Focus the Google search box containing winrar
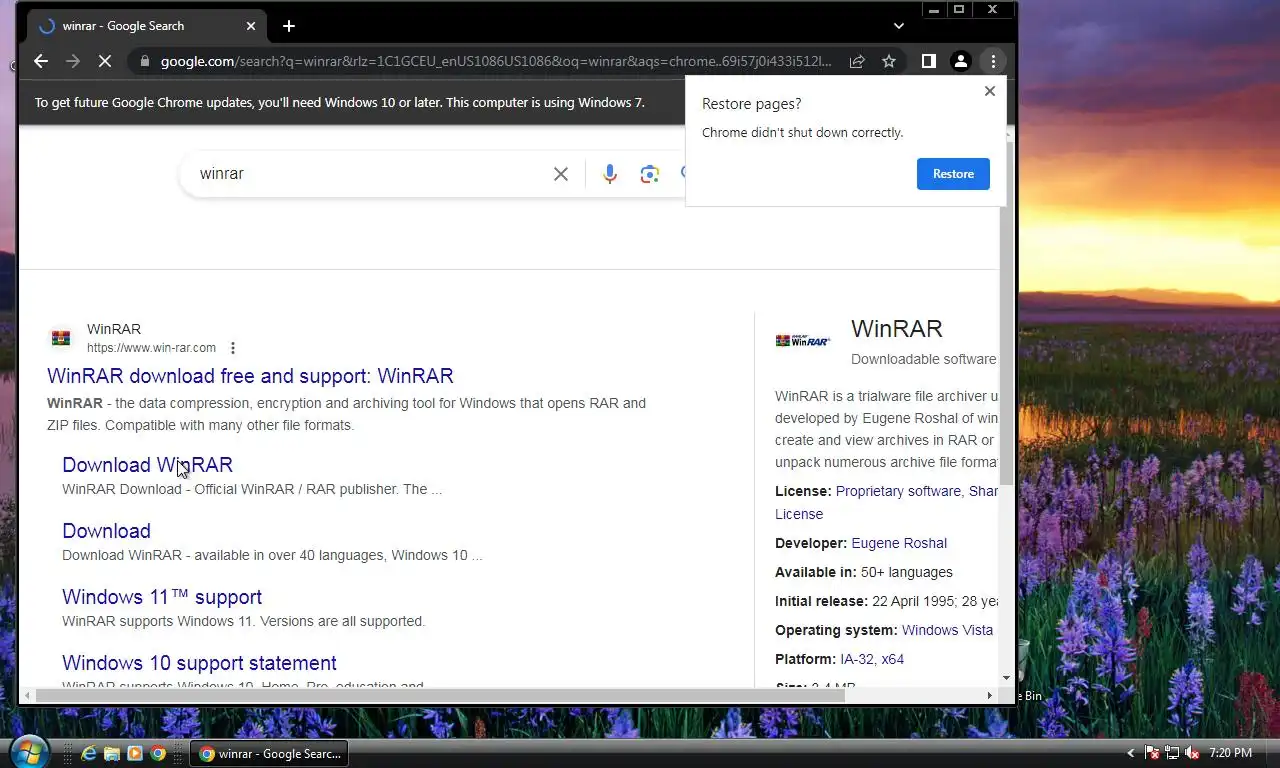 tap(370, 174)
